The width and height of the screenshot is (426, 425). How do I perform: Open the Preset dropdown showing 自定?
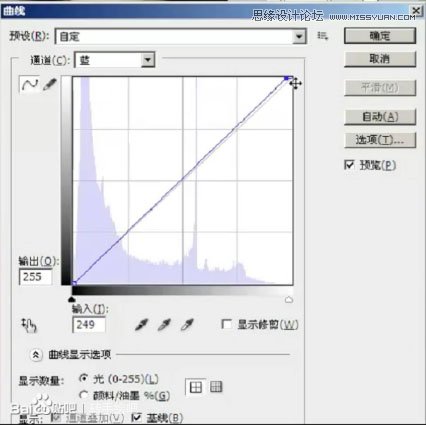point(180,36)
